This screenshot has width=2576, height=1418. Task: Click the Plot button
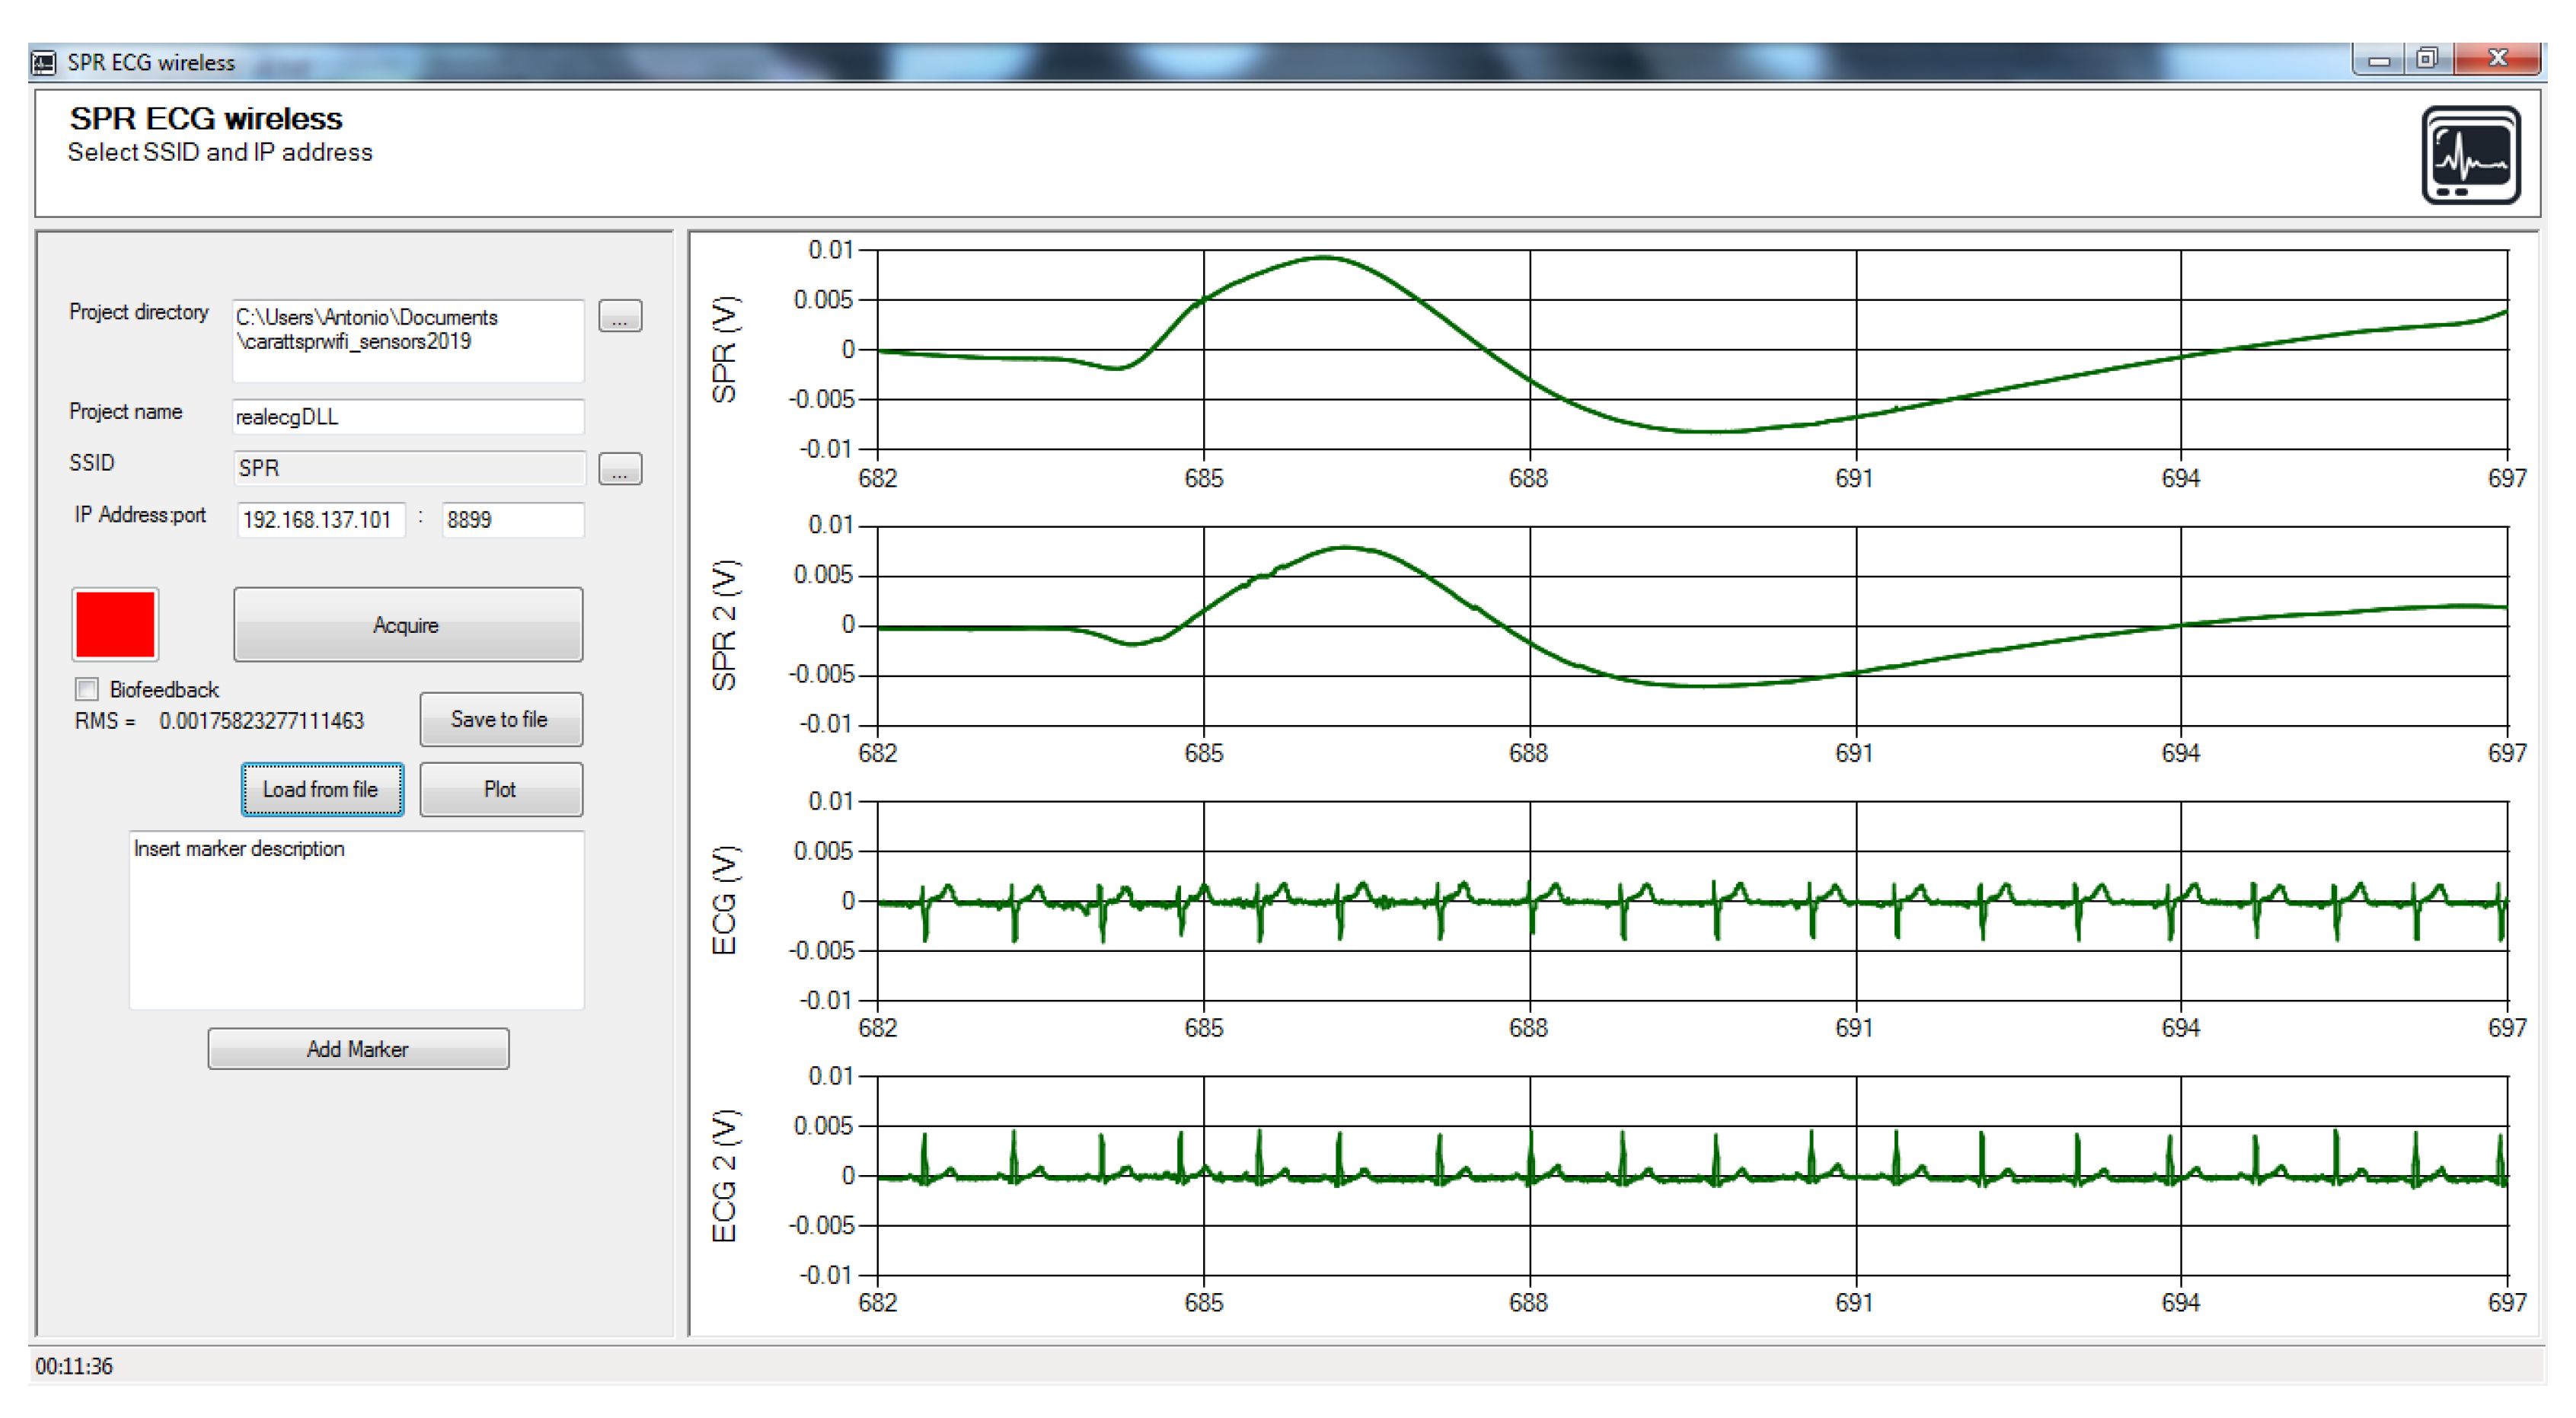(500, 788)
